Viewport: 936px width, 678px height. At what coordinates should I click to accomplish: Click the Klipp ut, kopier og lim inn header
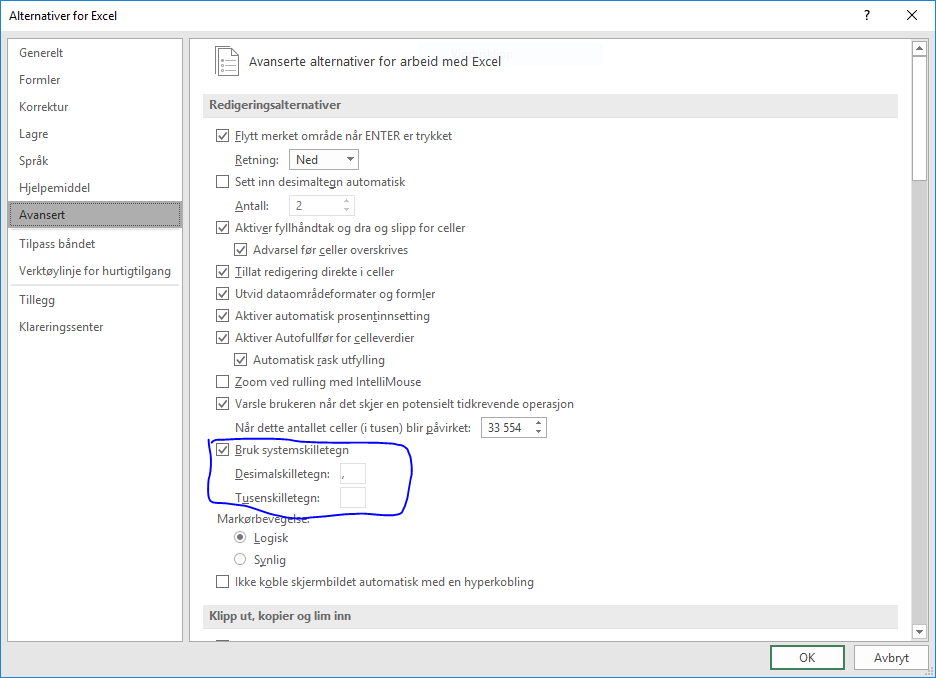pos(550,616)
